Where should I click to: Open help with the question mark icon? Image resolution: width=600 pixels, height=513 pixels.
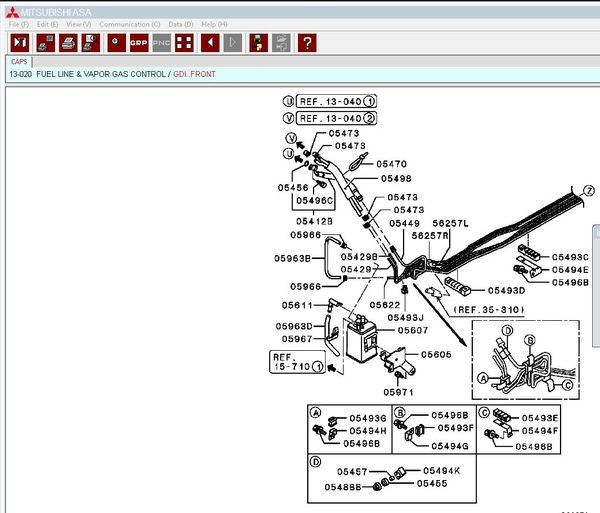pos(307,42)
